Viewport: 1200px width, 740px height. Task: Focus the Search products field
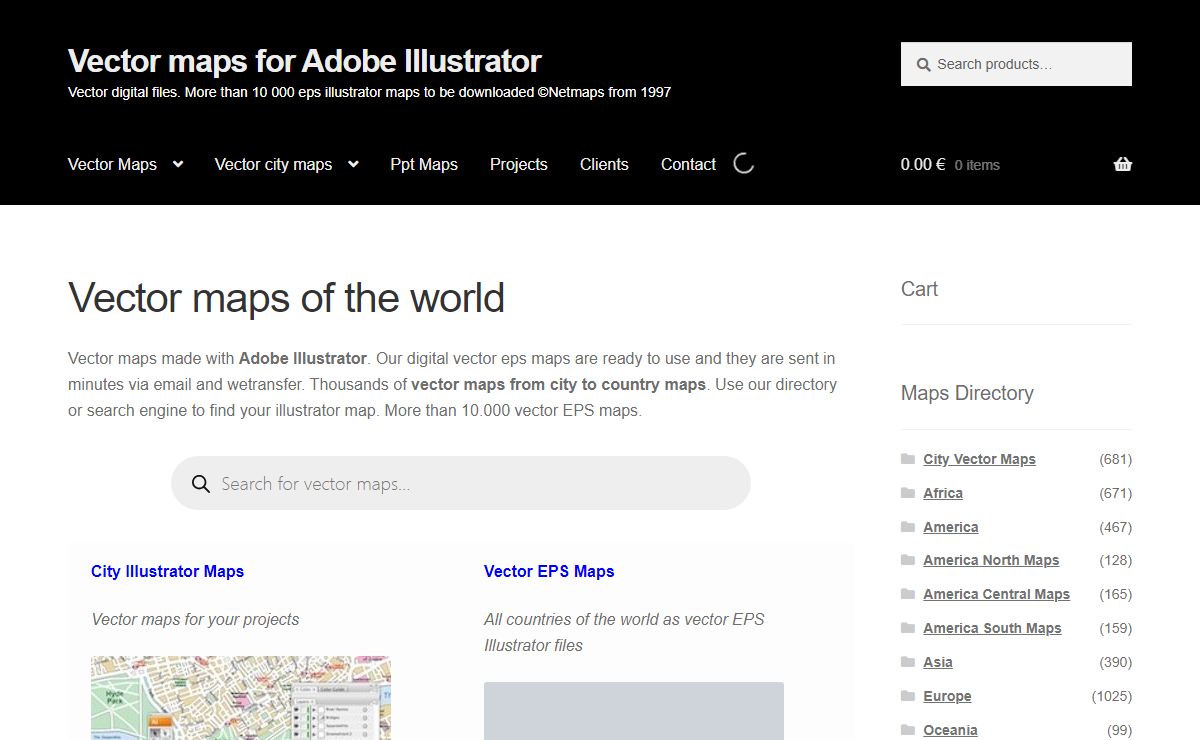click(x=1016, y=64)
